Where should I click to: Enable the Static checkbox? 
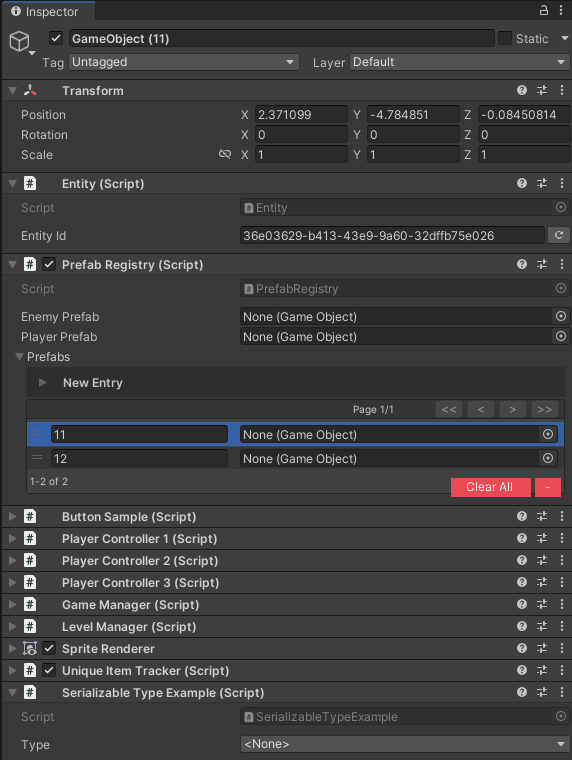point(505,38)
